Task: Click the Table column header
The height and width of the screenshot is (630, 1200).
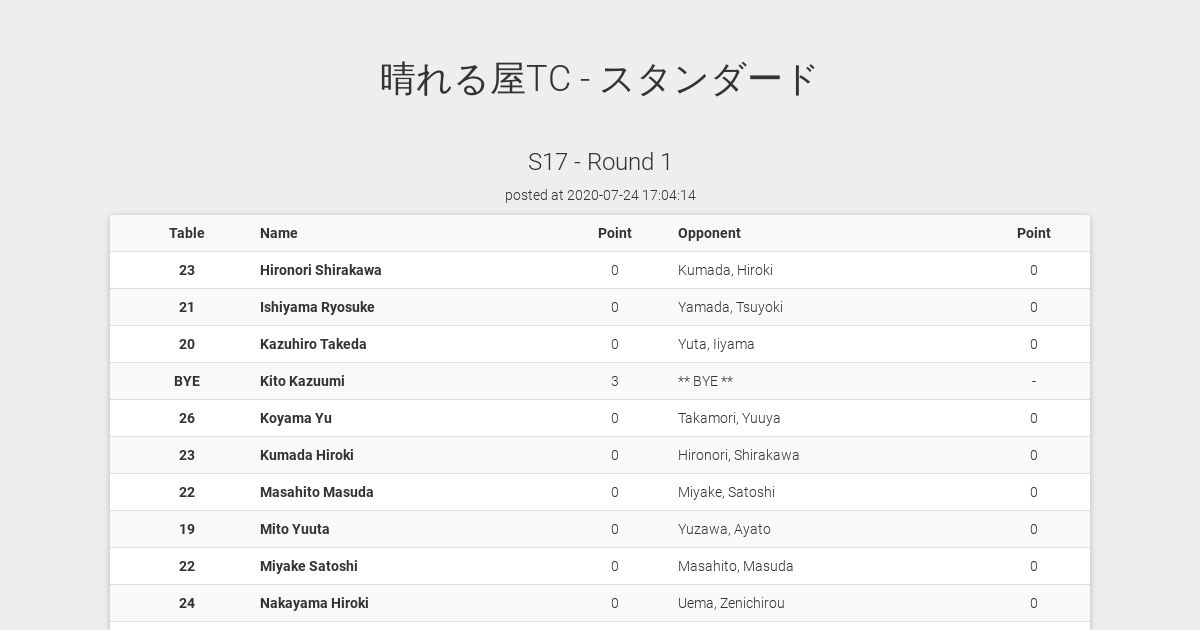Action: pos(187,233)
